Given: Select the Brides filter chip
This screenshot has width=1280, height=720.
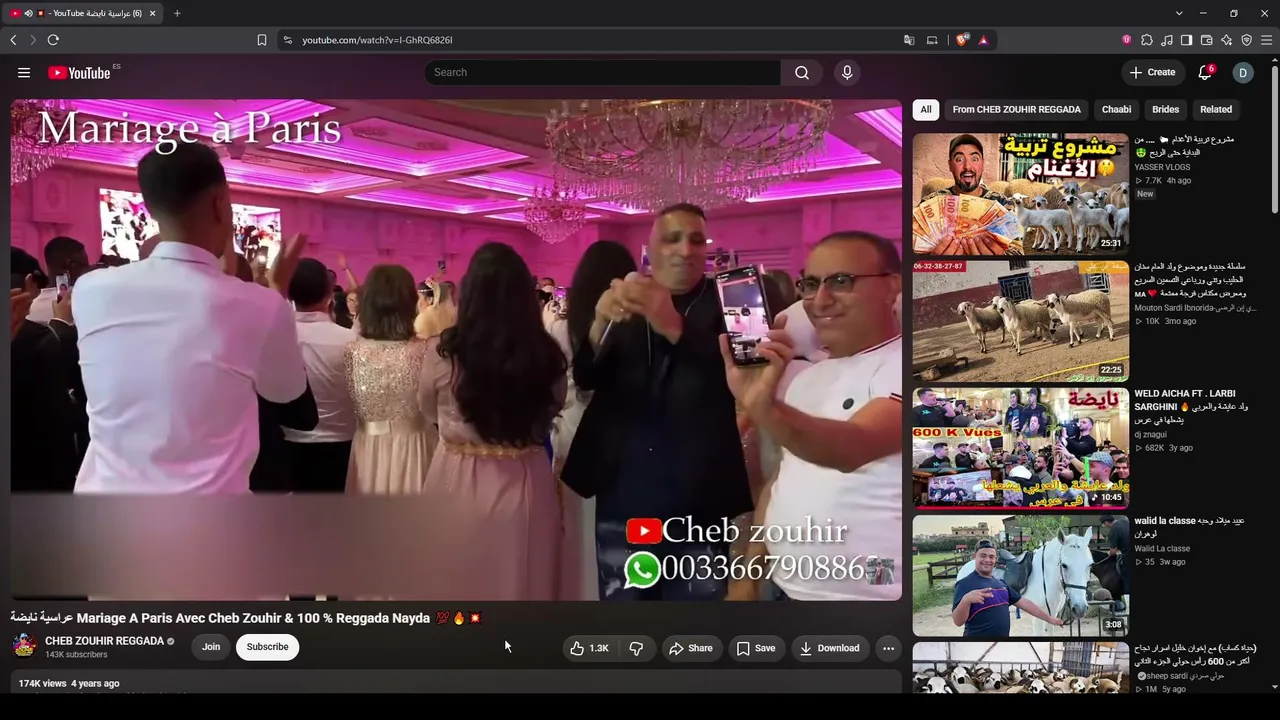Looking at the screenshot, I should (1165, 110).
